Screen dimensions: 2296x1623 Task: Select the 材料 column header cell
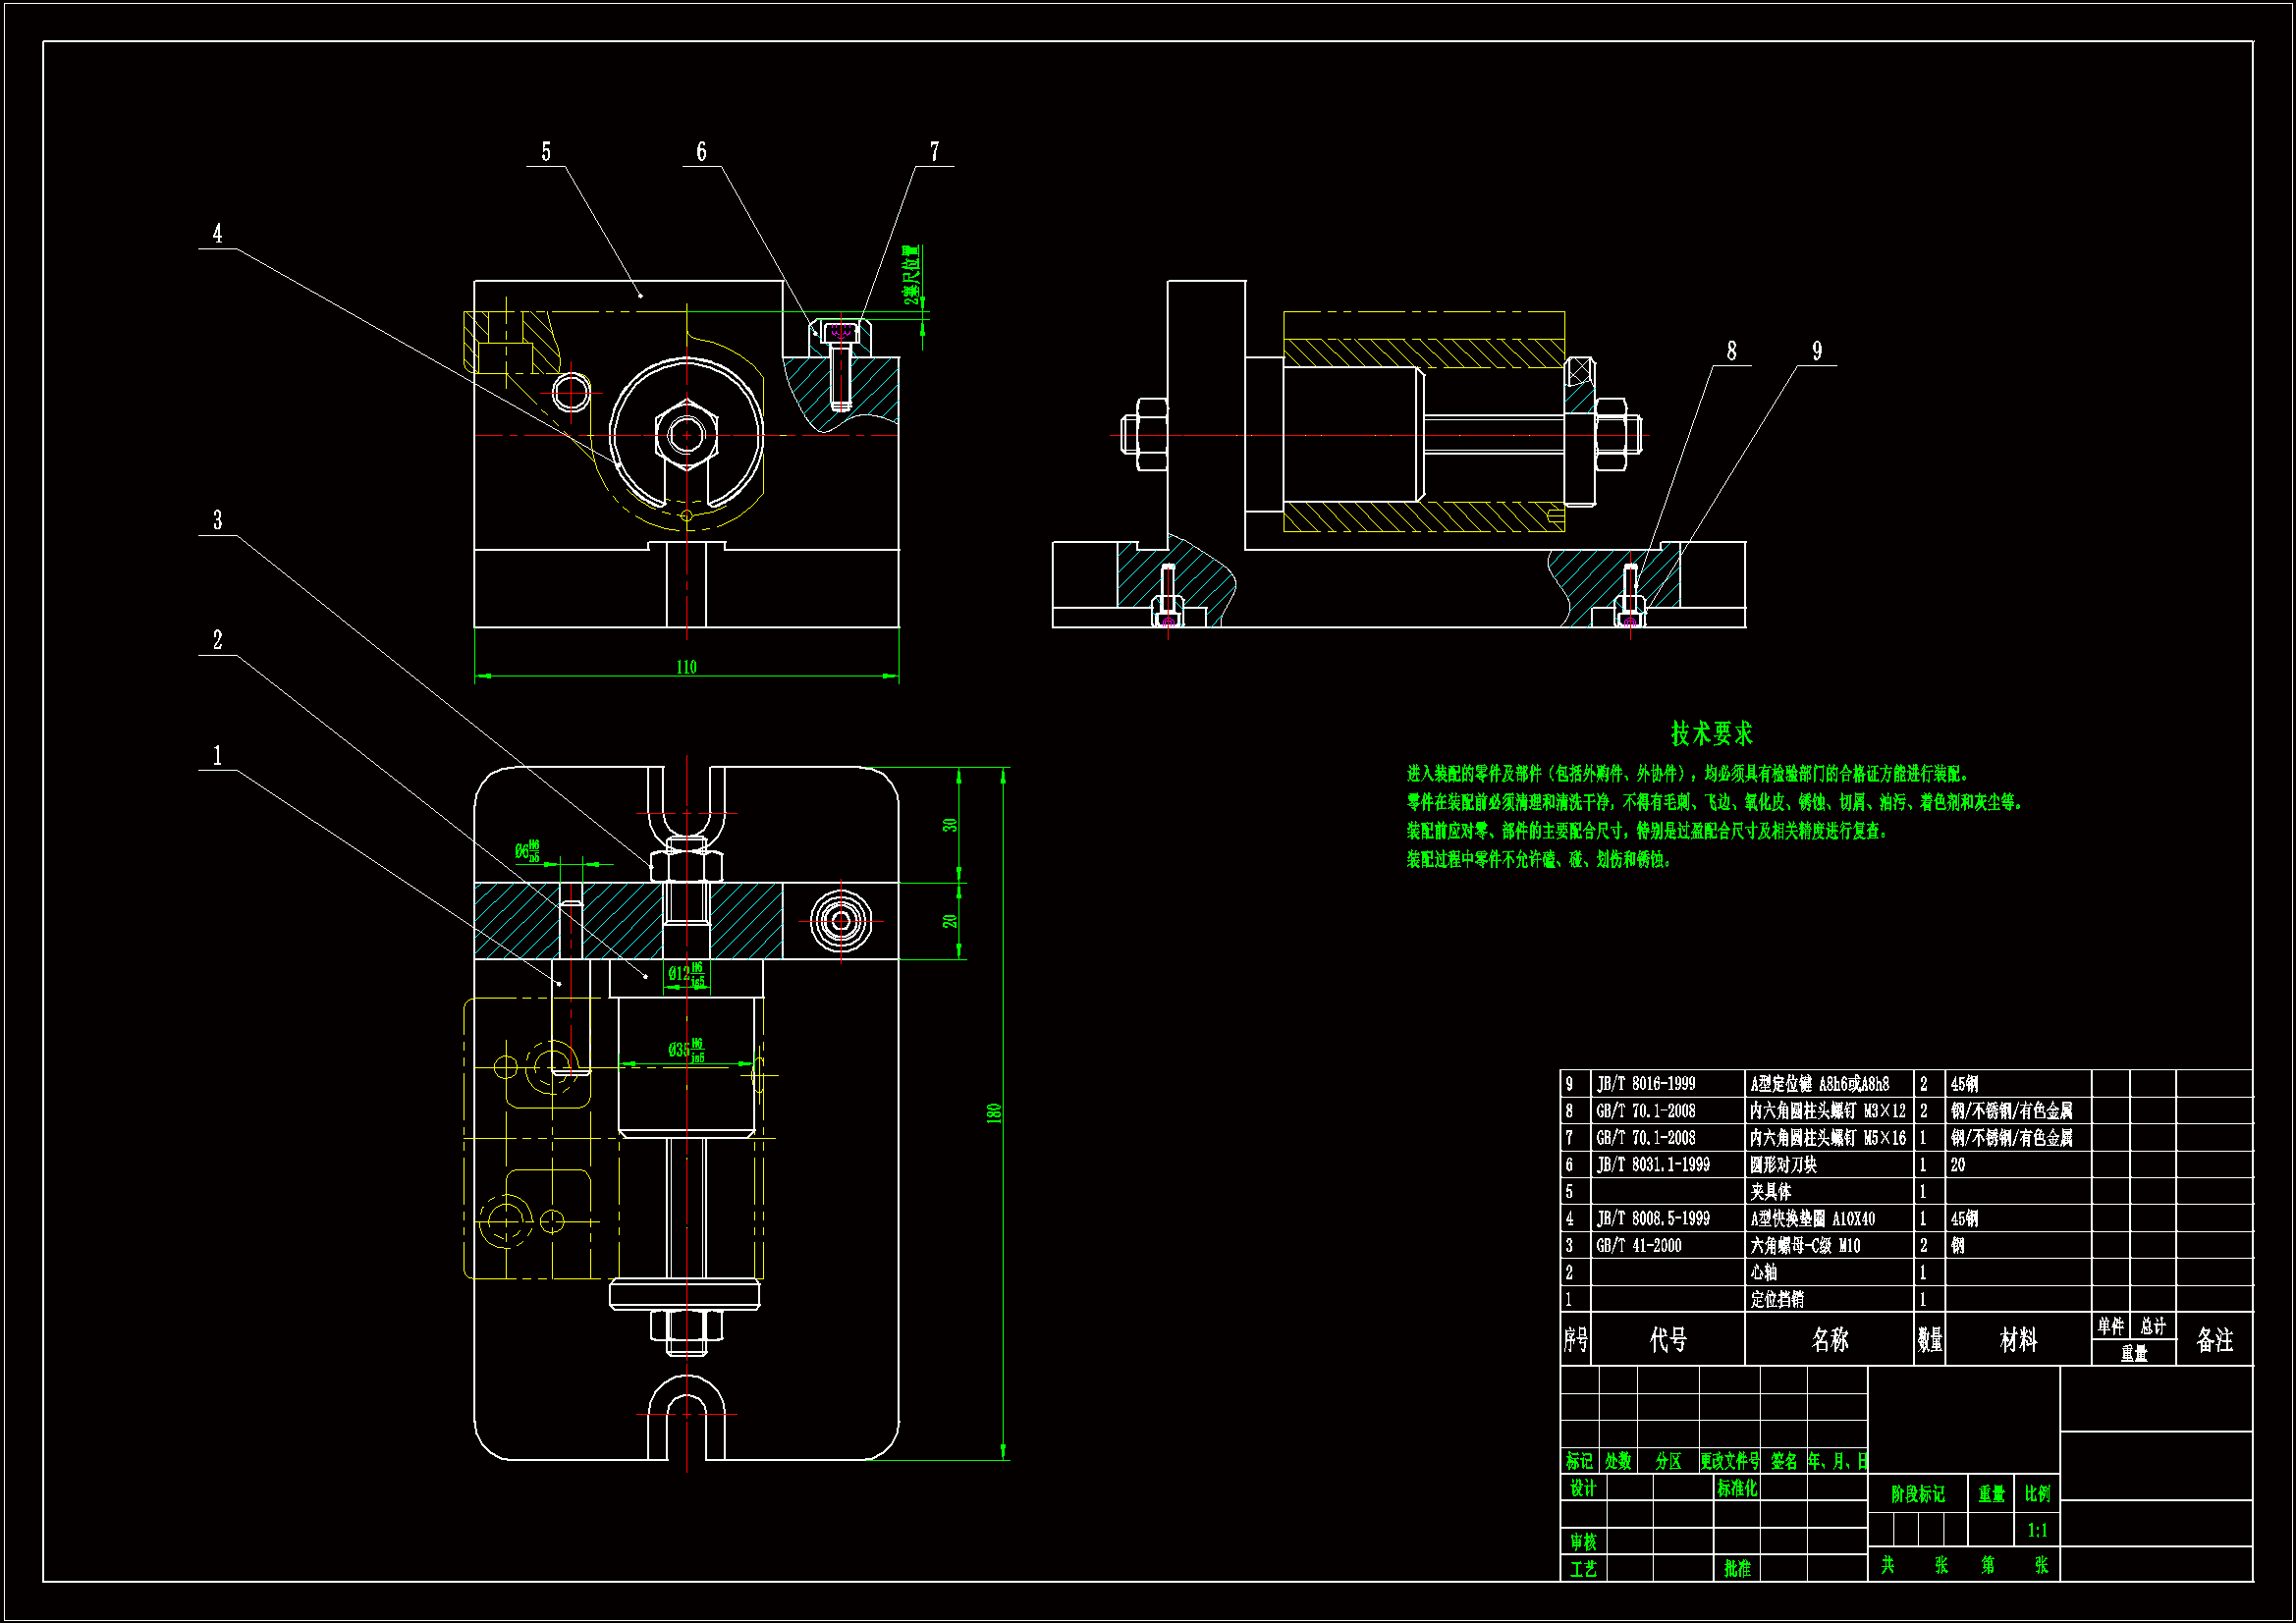pyautogui.click(x=2017, y=1340)
